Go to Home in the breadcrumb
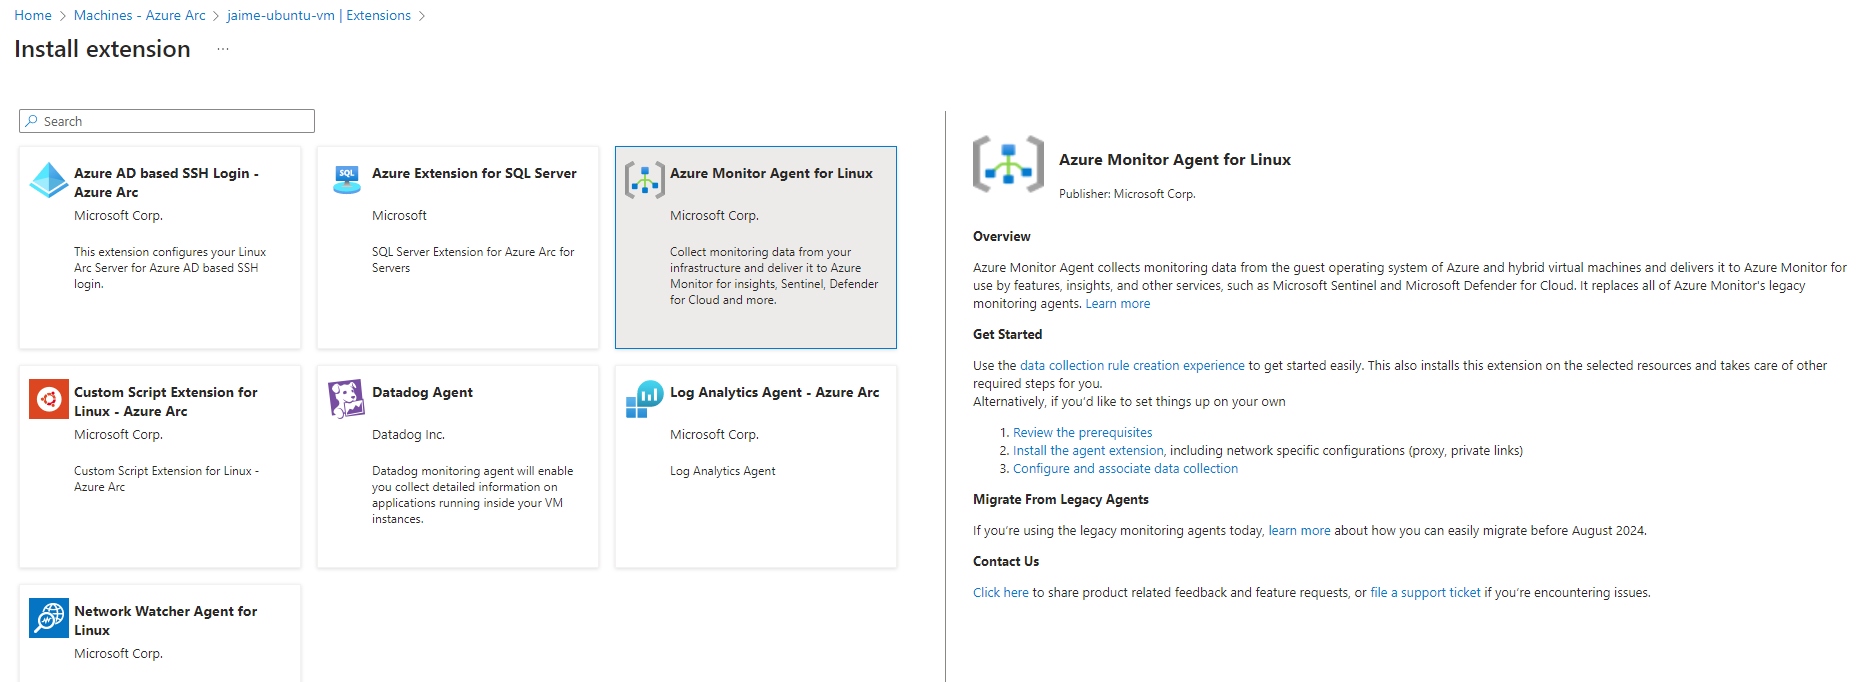The image size is (1858, 682). tap(33, 15)
